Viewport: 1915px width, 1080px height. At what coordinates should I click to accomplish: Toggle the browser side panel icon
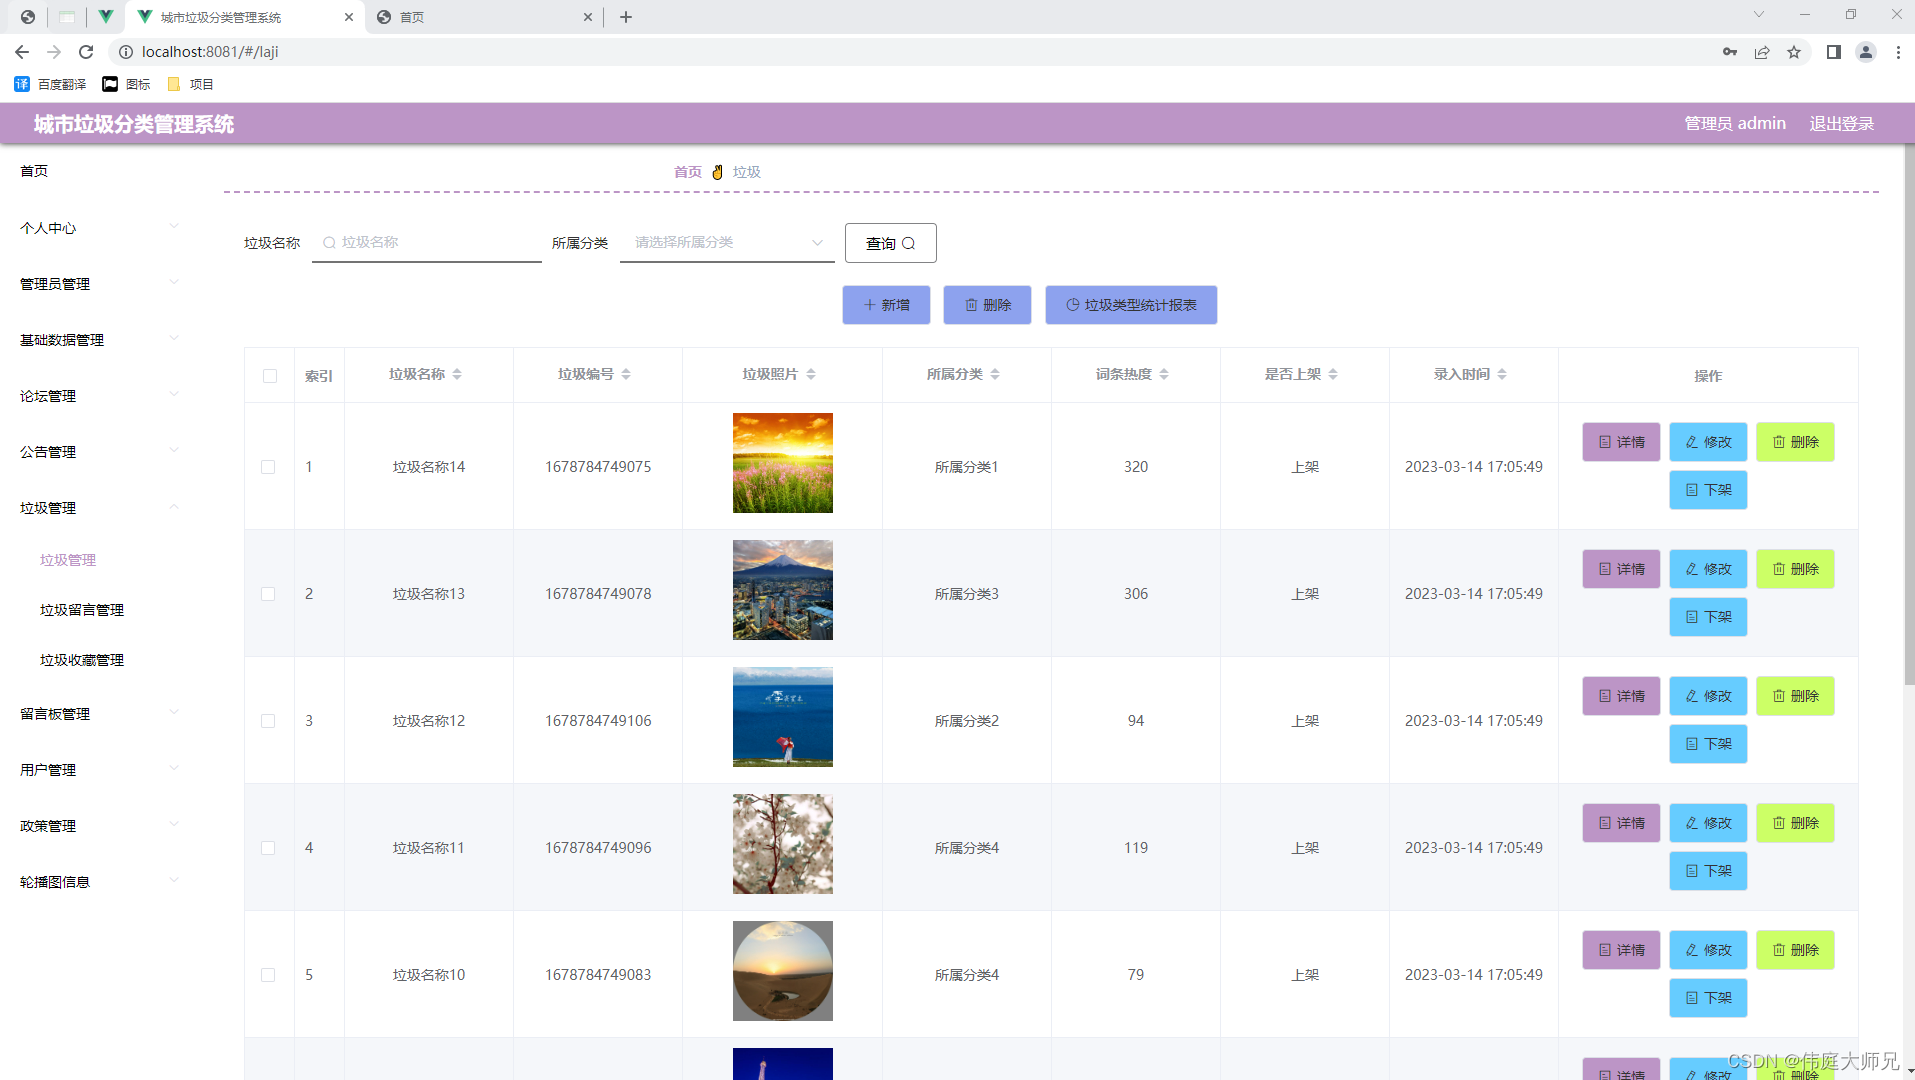pyautogui.click(x=1834, y=52)
